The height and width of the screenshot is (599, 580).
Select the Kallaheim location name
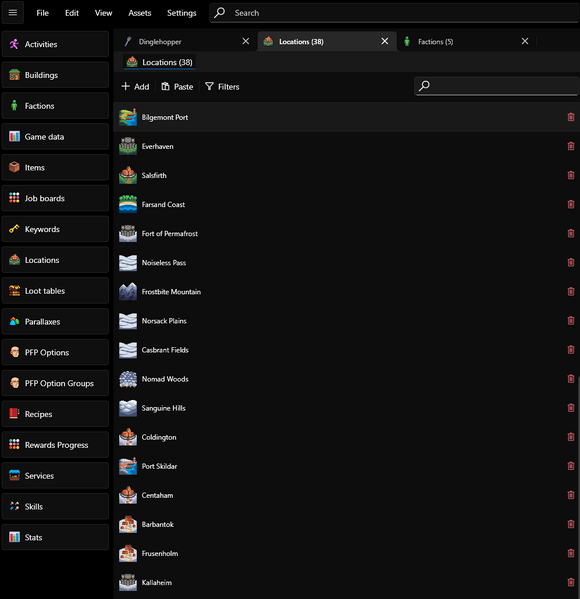[x=157, y=583]
